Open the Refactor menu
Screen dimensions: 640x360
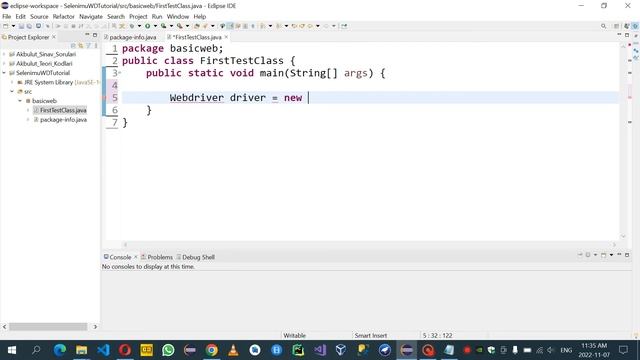[64, 16]
